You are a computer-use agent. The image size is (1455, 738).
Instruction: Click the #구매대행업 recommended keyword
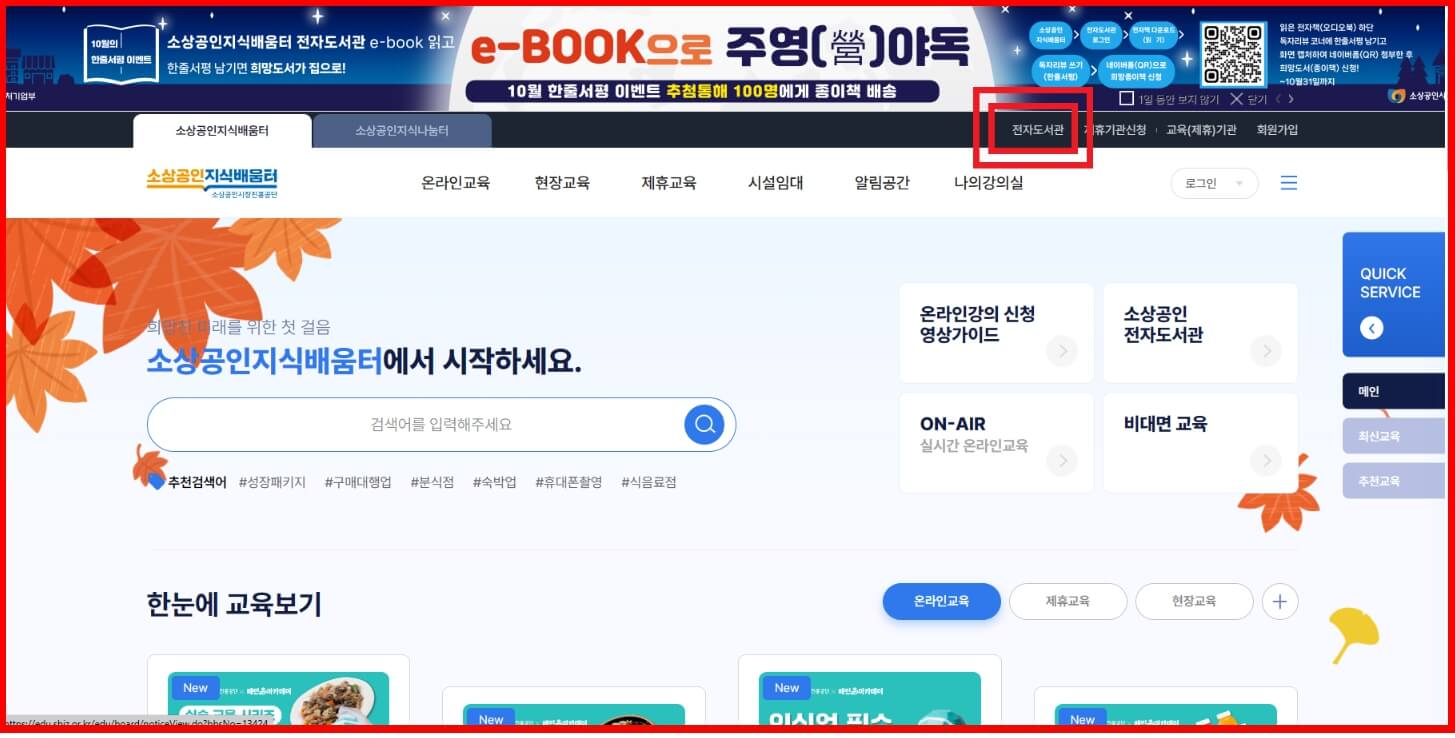point(358,482)
